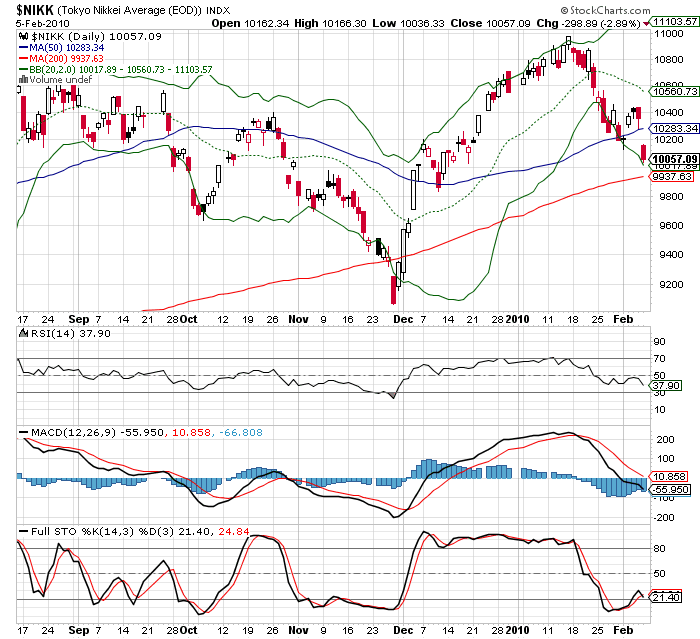Click the volume bars icon beside Volume undef

pyautogui.click(x=23, y=79)
